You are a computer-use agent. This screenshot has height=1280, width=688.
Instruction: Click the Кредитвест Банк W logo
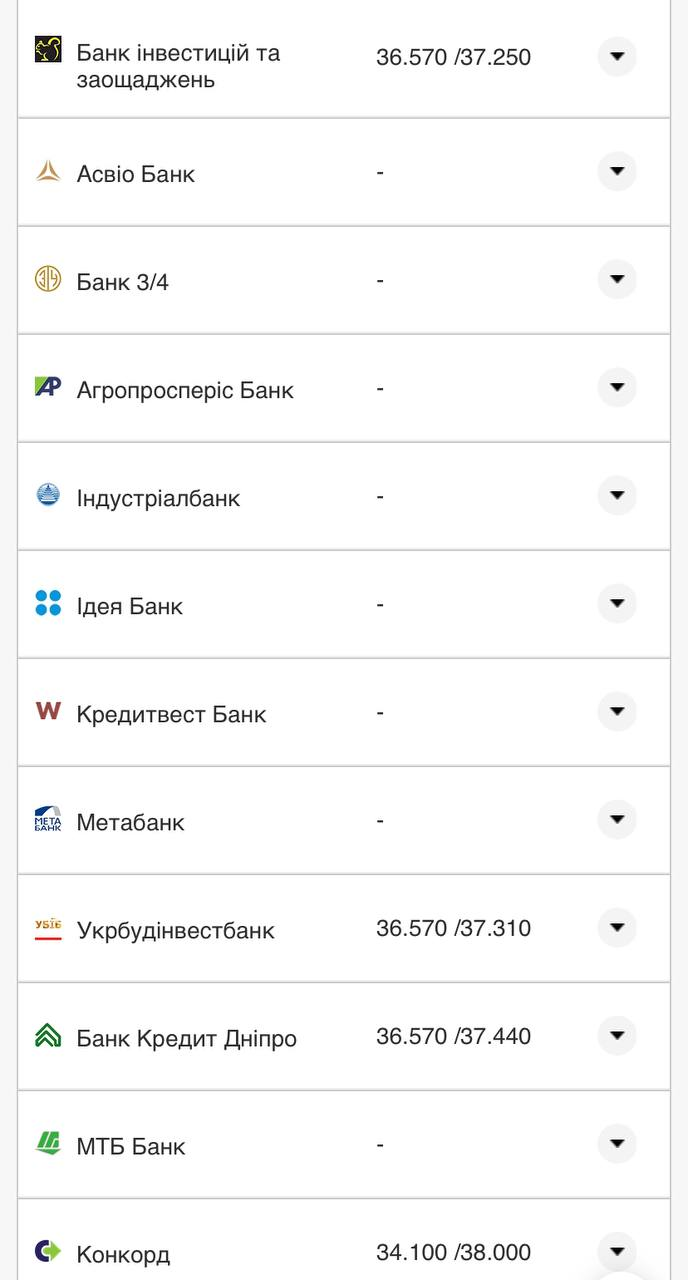coord(48,711)
